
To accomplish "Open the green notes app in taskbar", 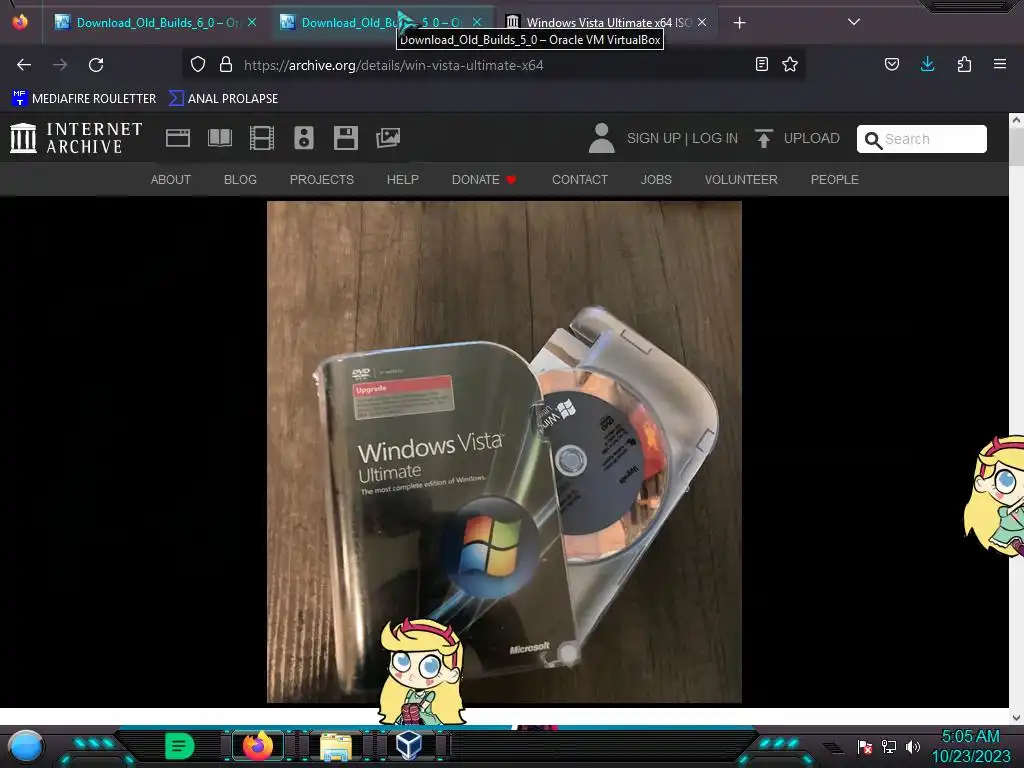I will coord(179,746).
